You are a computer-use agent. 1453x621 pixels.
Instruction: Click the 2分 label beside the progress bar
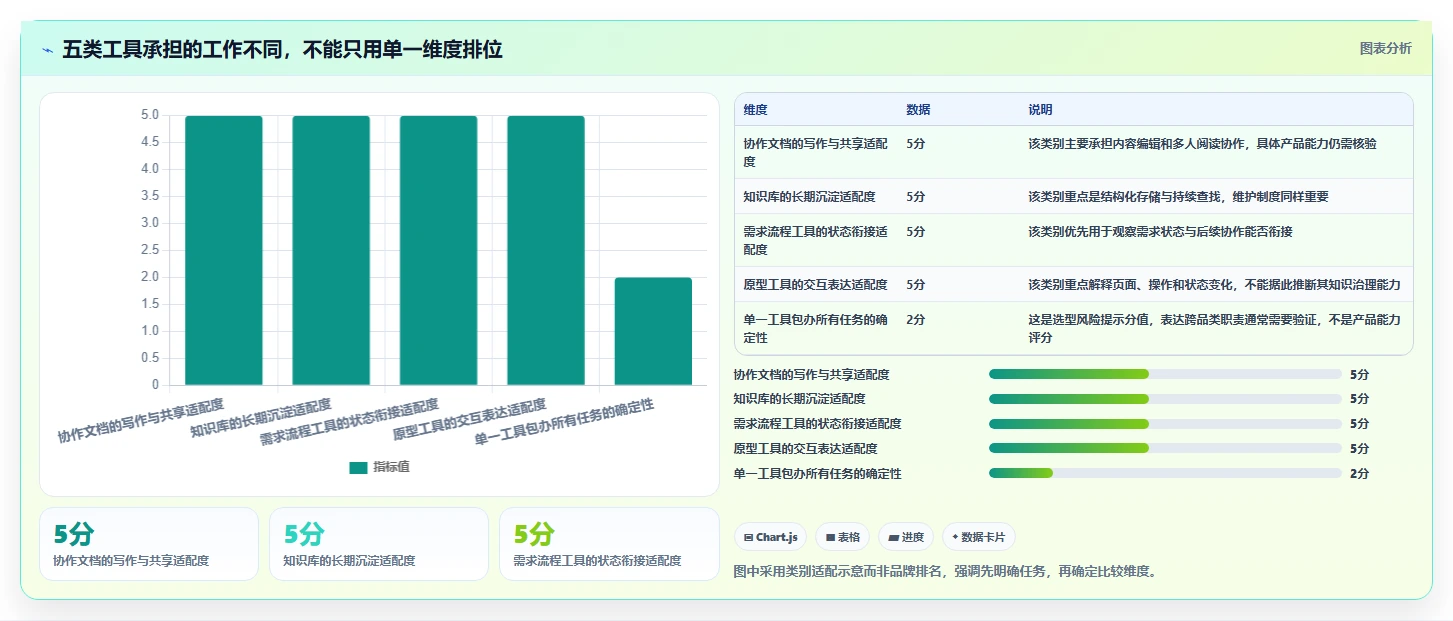tap(1359, 474)
